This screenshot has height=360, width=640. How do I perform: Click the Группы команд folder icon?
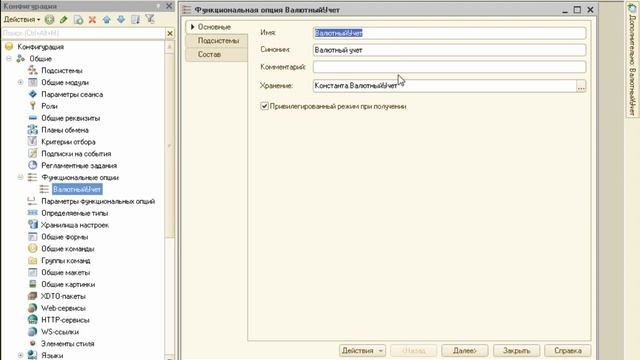point(33,260)
